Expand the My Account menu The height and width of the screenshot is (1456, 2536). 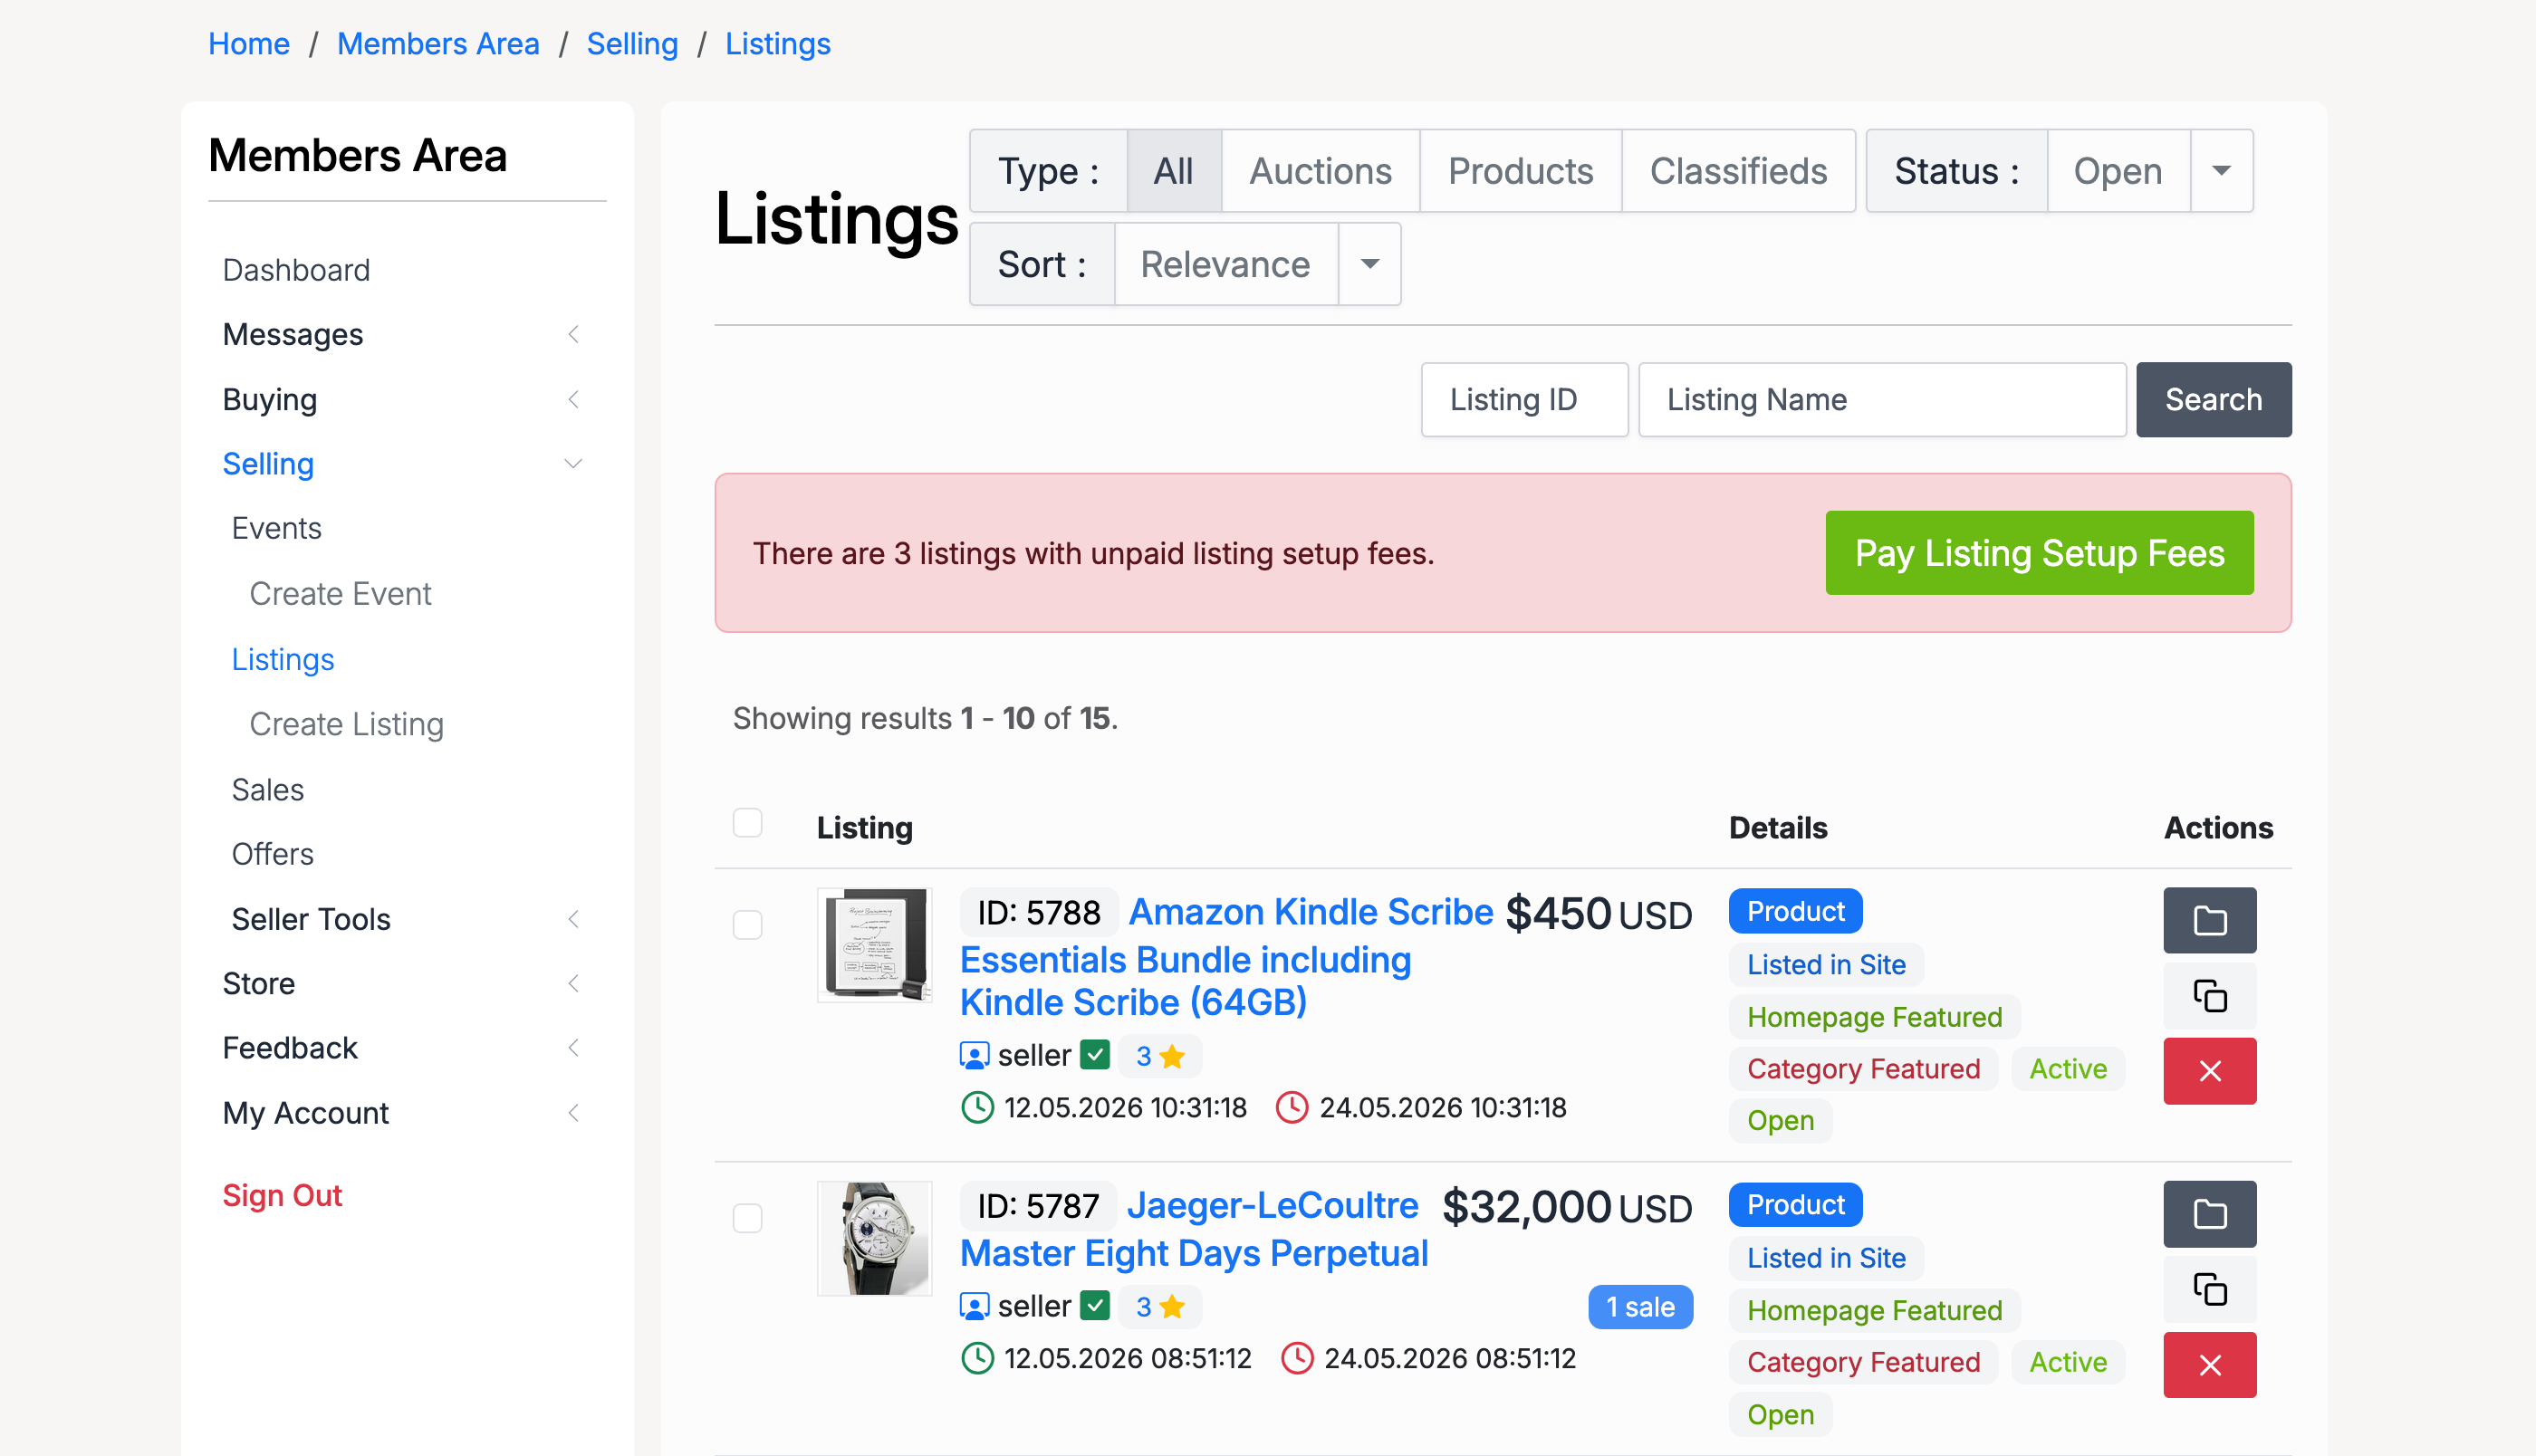point(401,1113)
